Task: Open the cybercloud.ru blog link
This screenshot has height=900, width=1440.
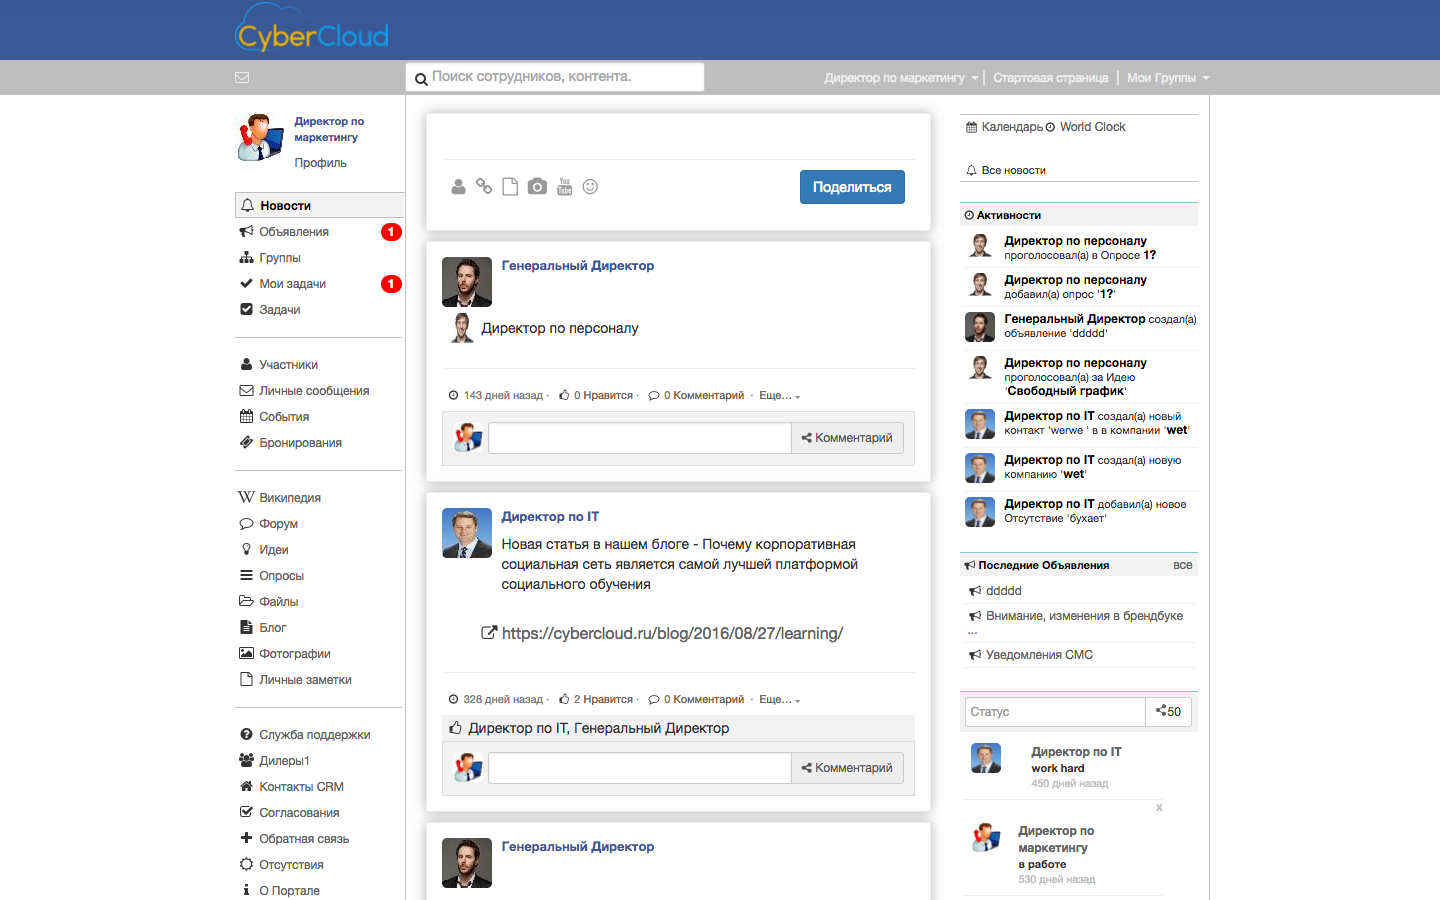Action: (670, 633)
